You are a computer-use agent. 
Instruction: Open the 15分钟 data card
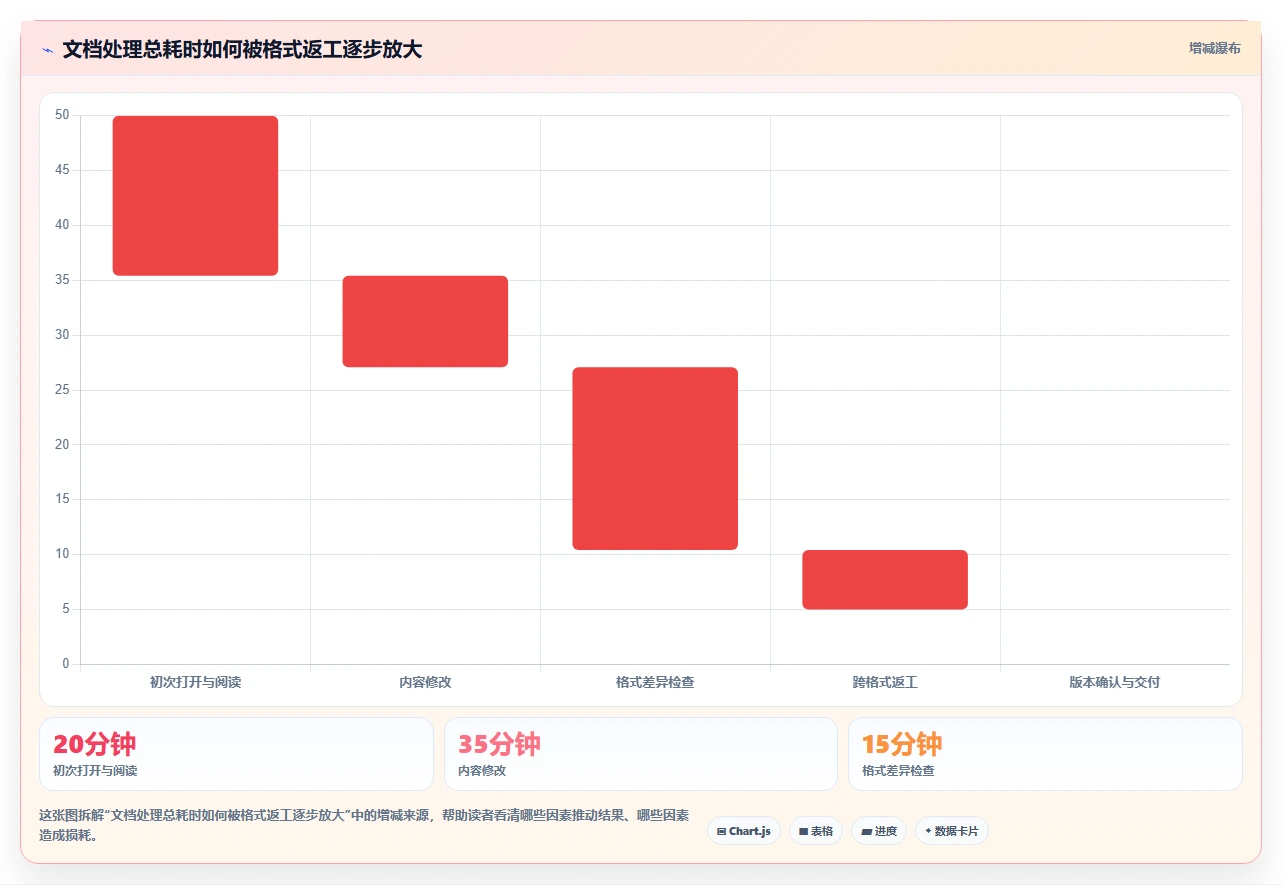[1045, 754]
